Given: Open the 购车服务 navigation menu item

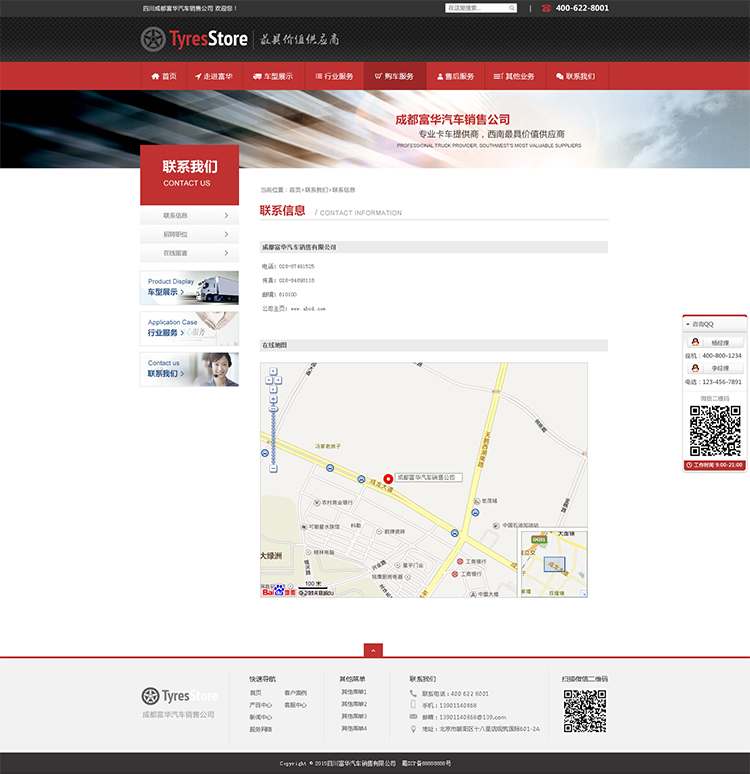Looking at the screenshot, I should point(393,76).
